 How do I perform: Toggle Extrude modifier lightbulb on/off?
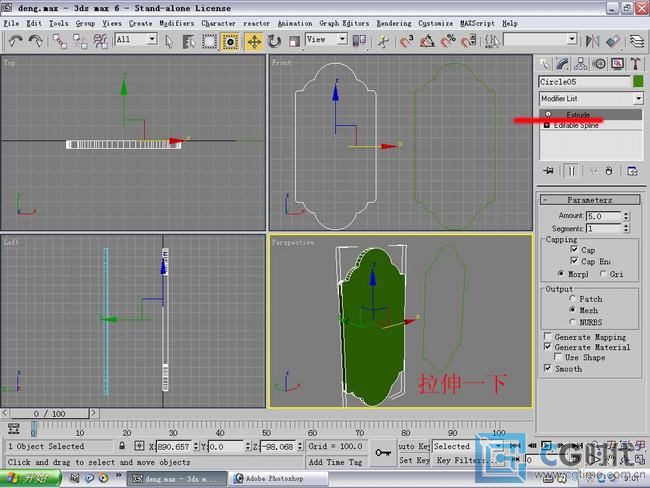pos(548,114)
